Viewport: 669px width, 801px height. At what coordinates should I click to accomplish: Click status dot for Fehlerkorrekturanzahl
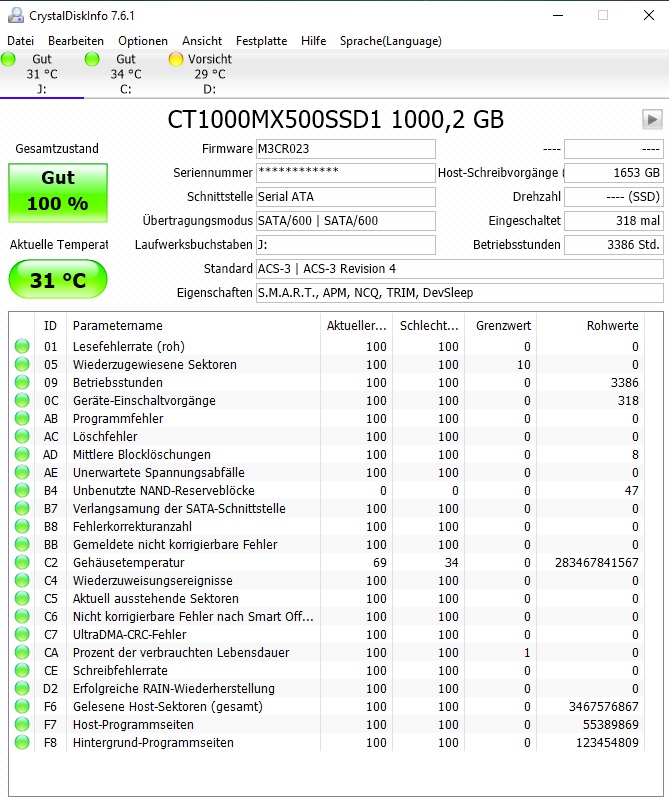(x=22, y=526)
